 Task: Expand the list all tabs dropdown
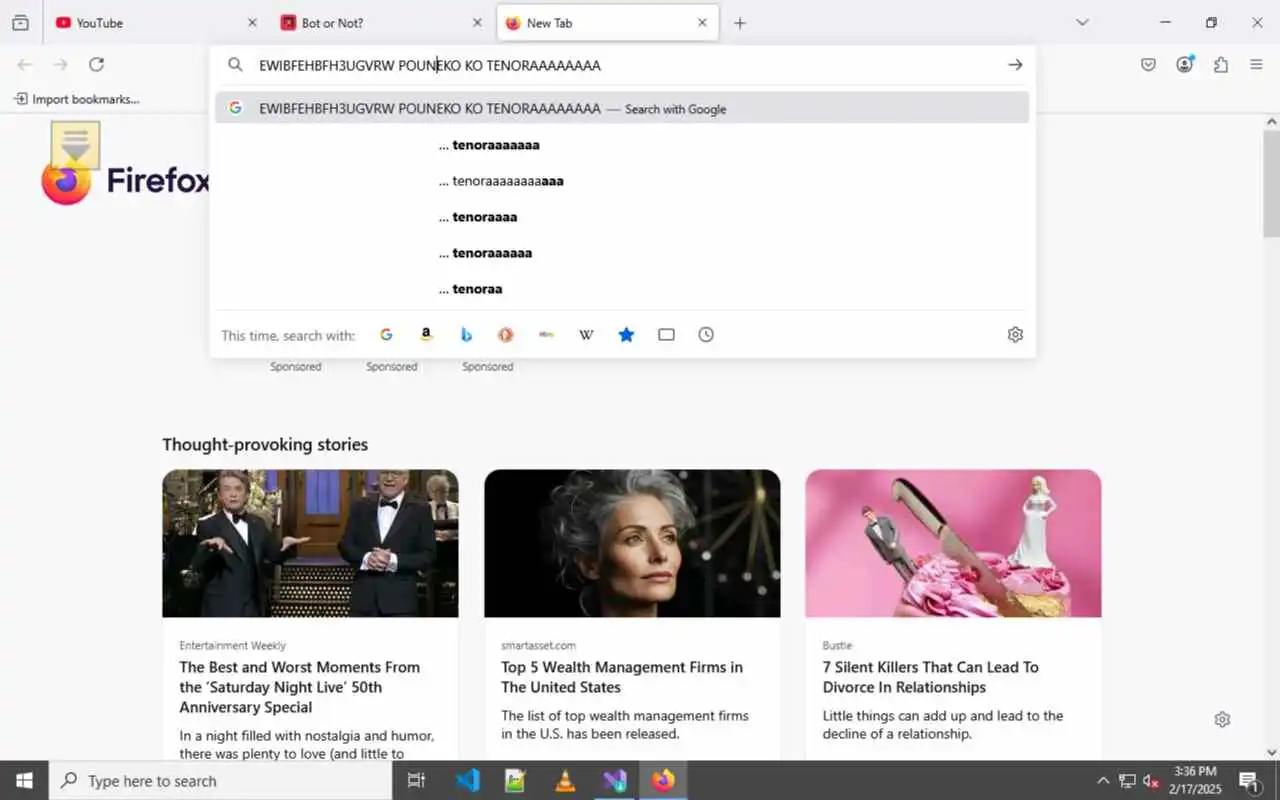click(x=1082, y=23)
